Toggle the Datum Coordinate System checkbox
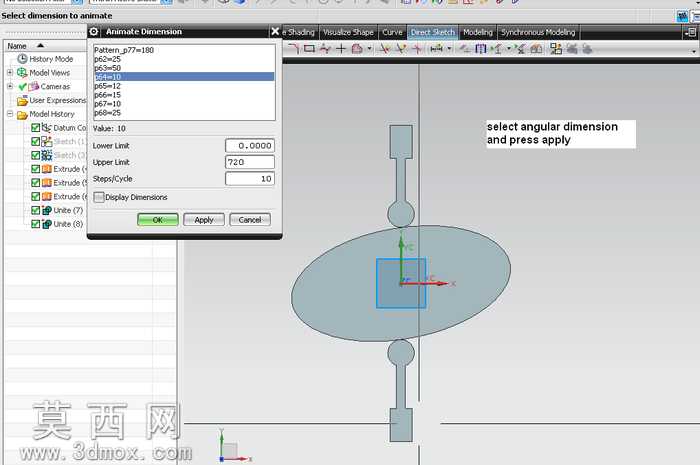Image resolution: width=700 pixels, height=465 pixels. click(36, 128)
